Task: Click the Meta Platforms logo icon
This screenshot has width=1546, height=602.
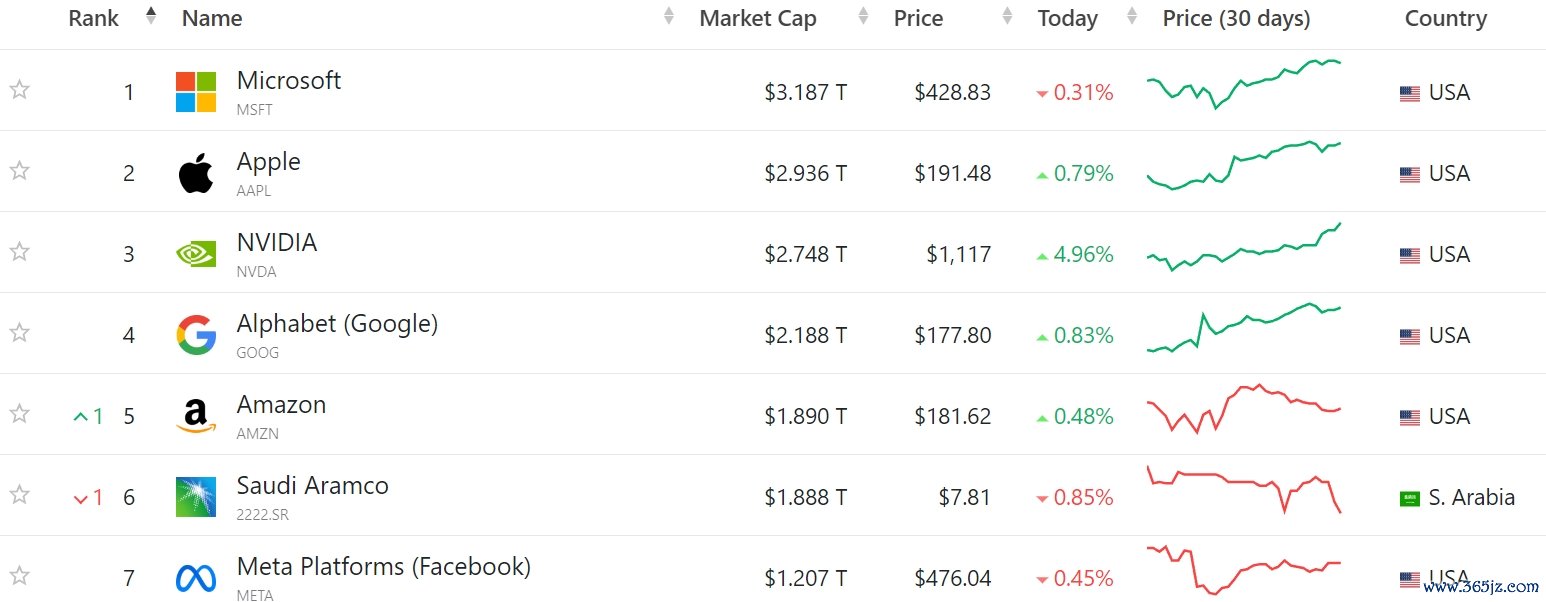Action: [x=196, y=578]
